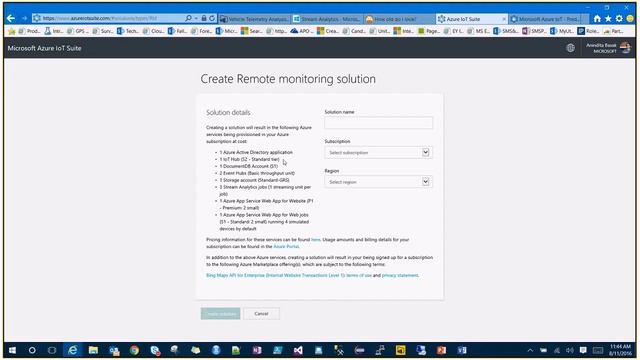Click the Cortana circle on taskbar
The width and height of the screenshot is (640, 360).
(32, 350)
